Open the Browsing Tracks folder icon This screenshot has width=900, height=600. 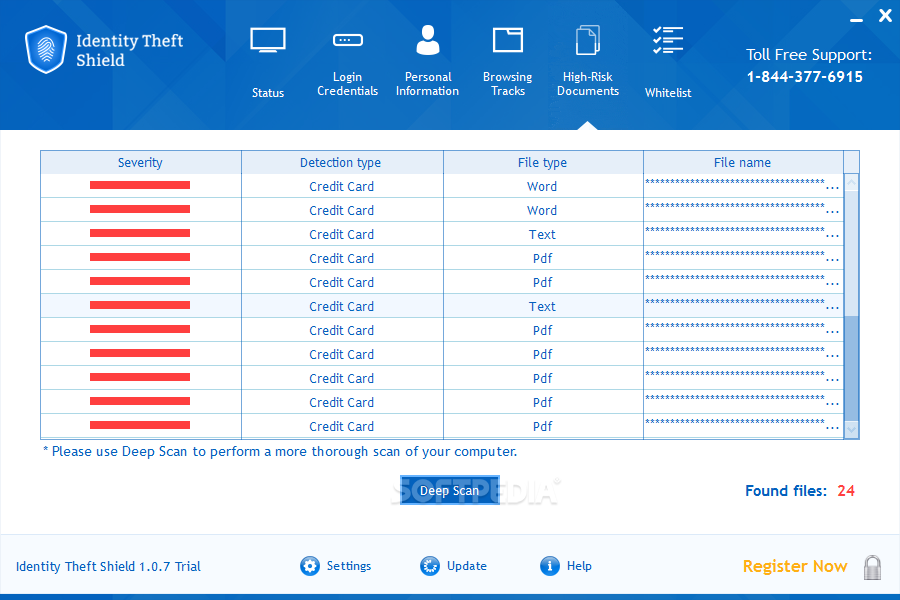coord(508,40)
